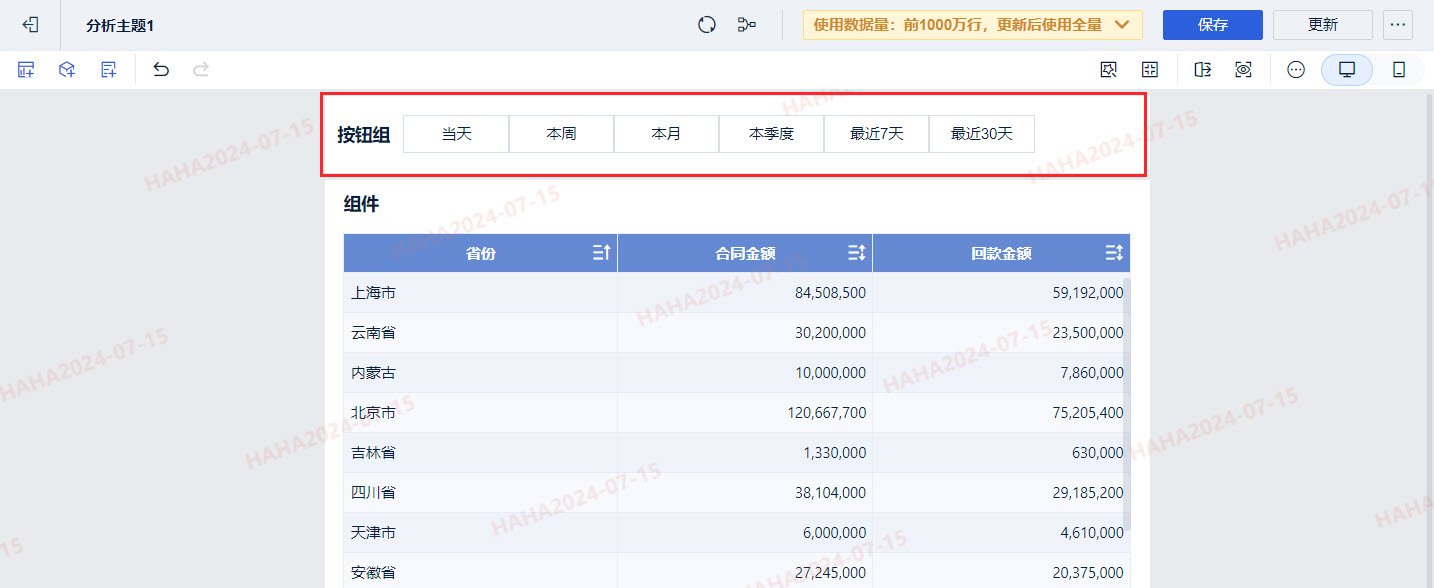Viewport: 1434px width, 588px height.
Task: Undo the last action
Action: point(161,70)
